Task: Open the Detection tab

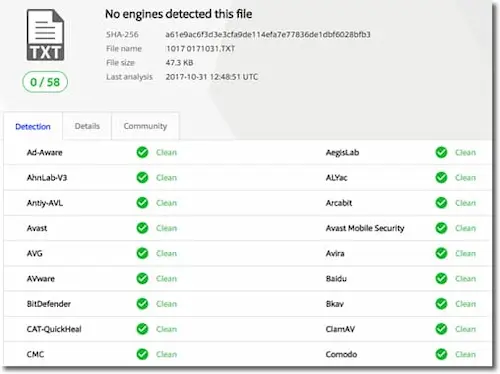Action: 33,126
